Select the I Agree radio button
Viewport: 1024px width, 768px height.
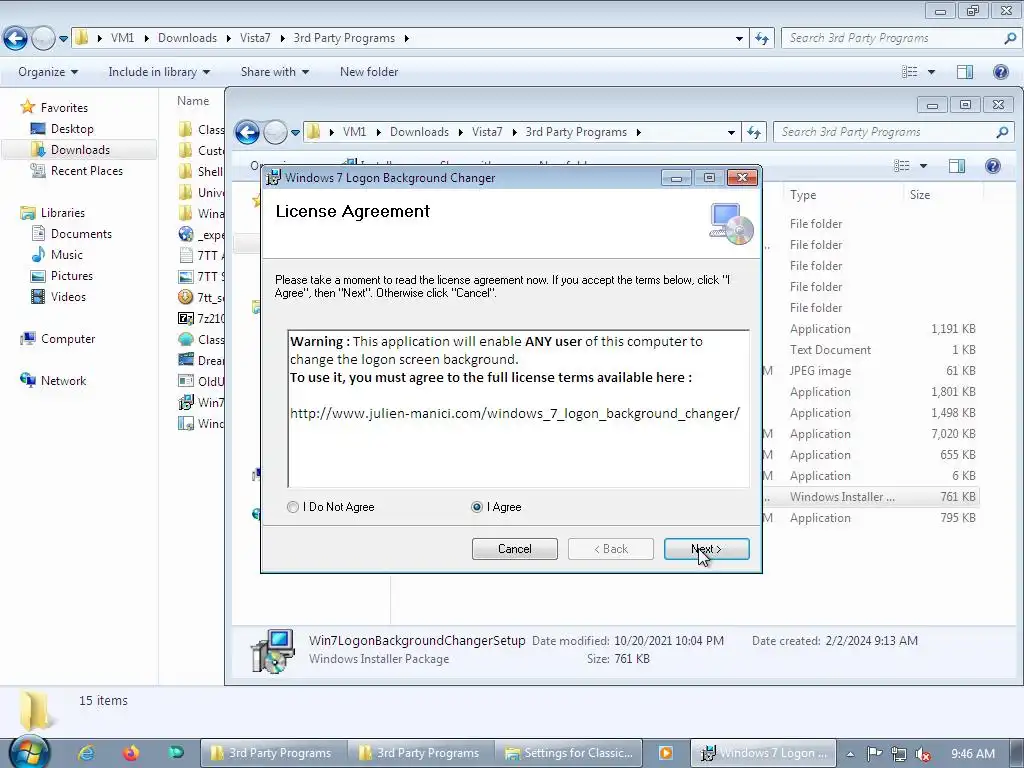click(477, 507)
